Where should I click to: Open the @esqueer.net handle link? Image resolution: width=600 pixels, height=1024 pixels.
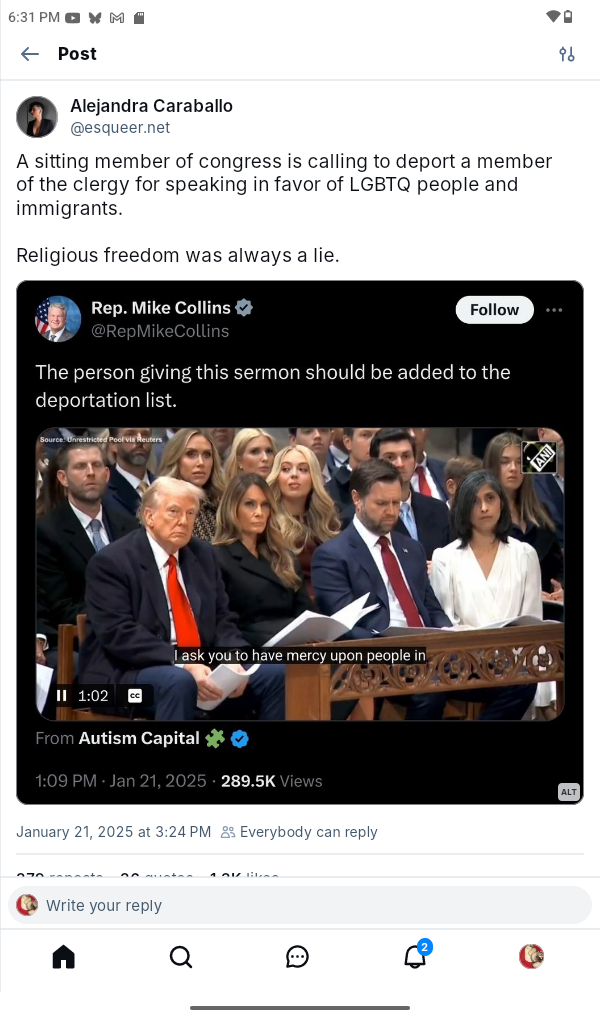(120, 127)
